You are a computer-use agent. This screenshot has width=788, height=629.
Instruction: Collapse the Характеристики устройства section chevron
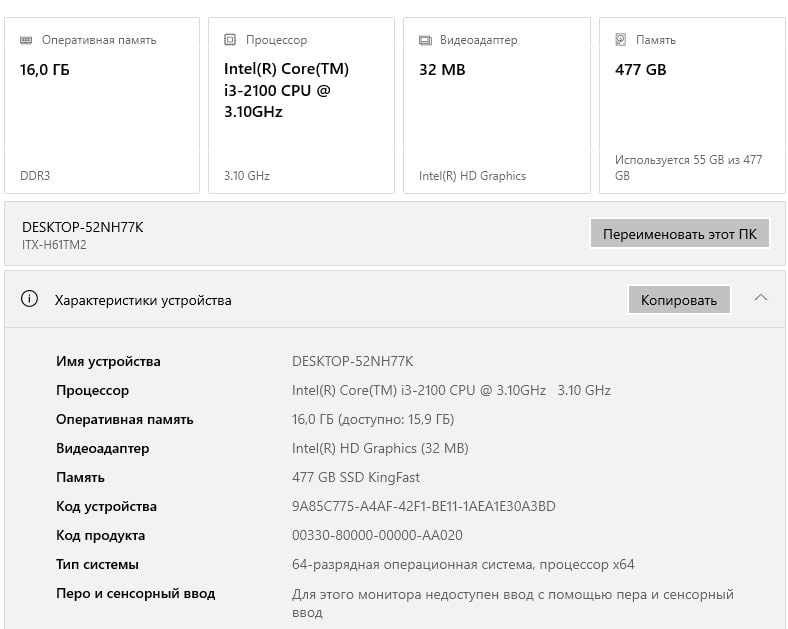(761, 297)
